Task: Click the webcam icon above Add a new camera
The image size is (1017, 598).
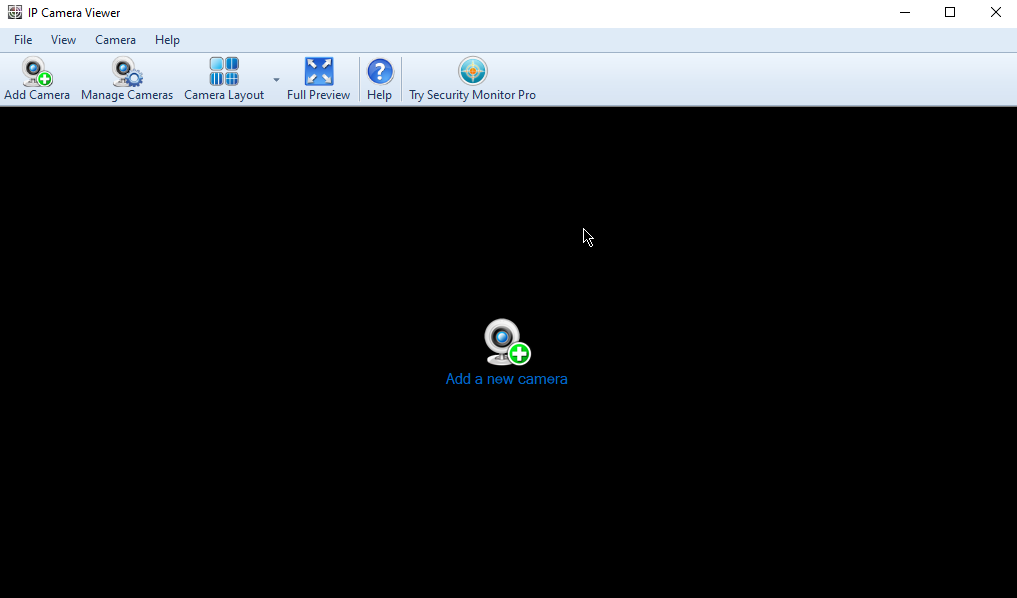Action: (506, 341)
